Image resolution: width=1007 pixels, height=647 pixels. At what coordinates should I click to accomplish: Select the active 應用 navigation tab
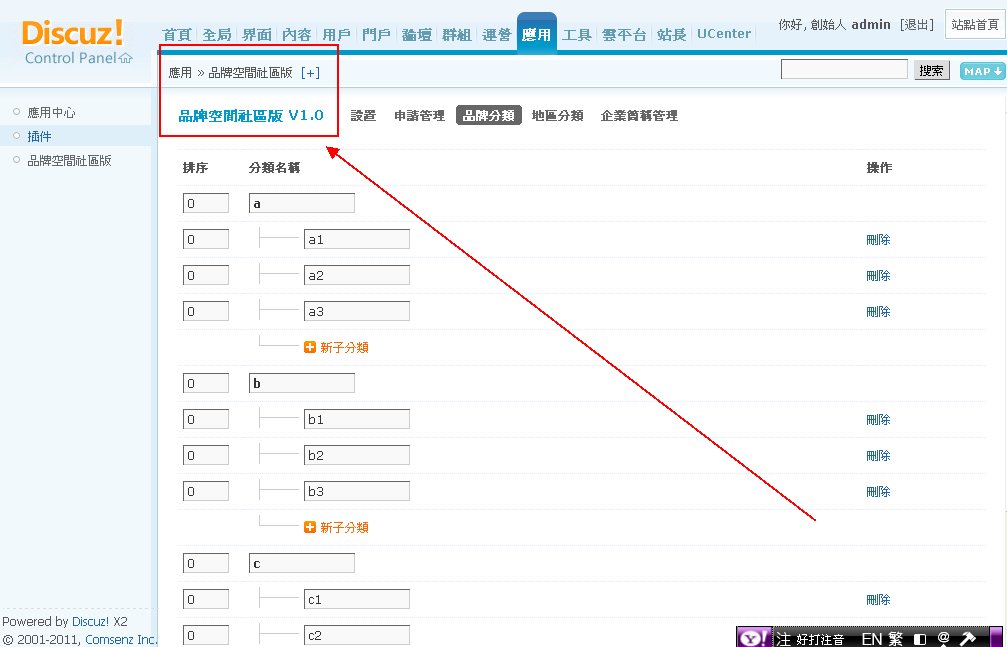536,33
